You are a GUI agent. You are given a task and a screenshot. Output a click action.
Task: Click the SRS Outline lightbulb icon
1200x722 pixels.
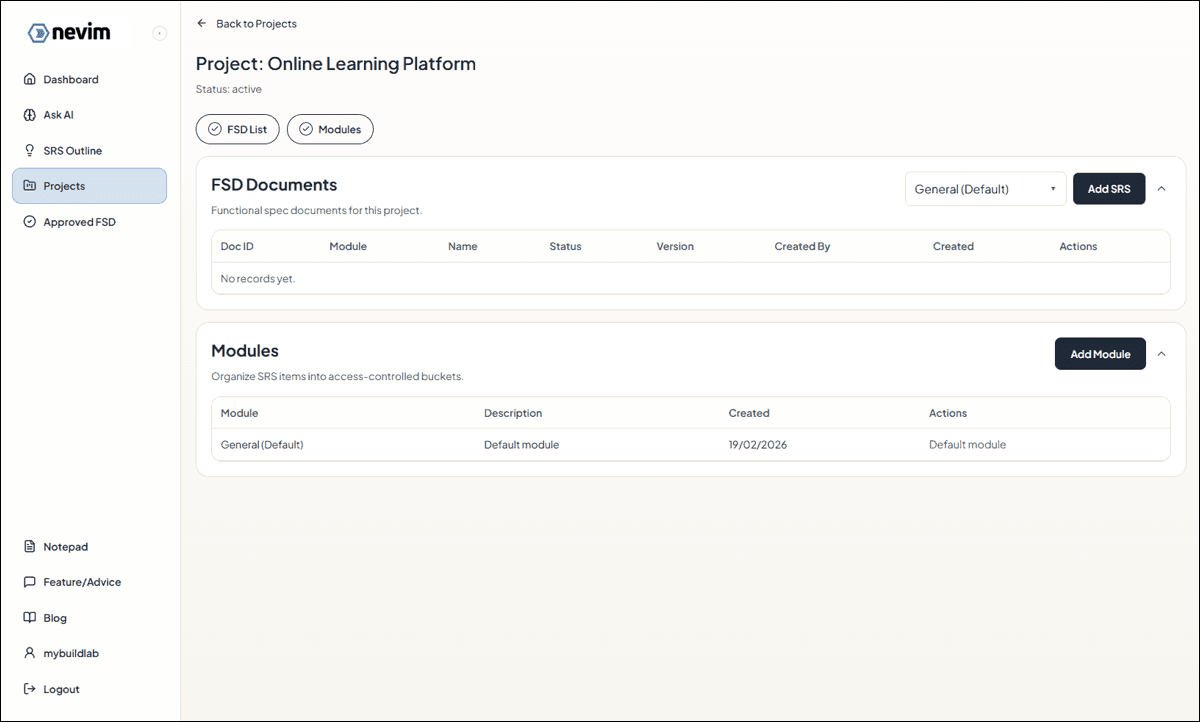tap(29, 150)
